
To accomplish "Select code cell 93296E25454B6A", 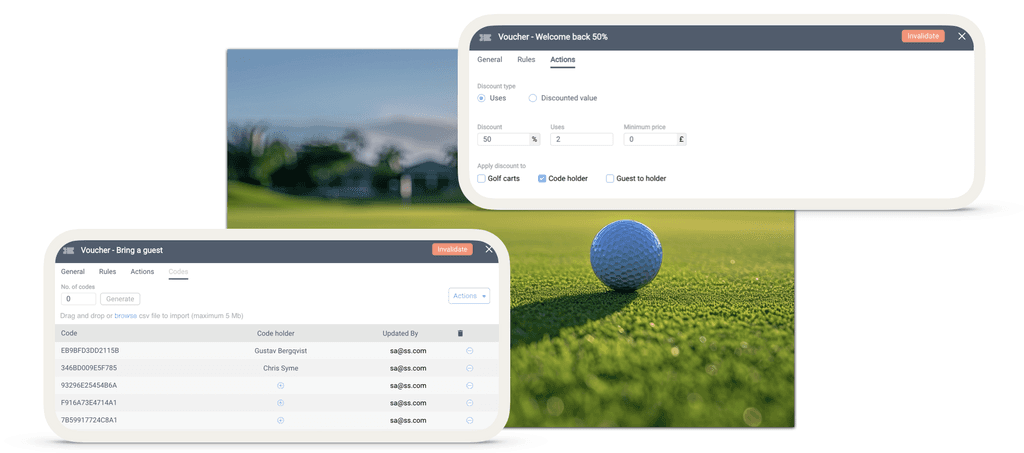I will 89,386.
